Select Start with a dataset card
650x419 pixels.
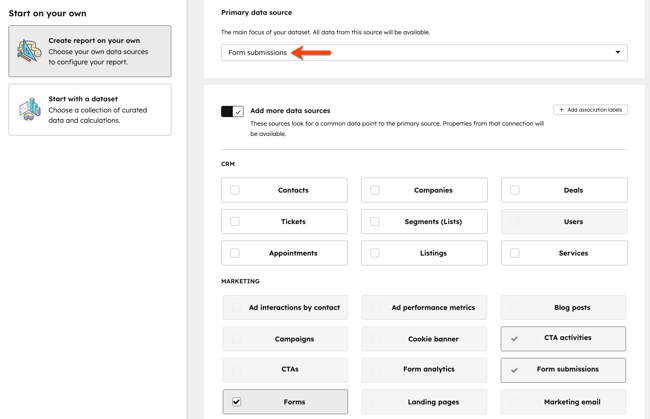click(90, 110)
